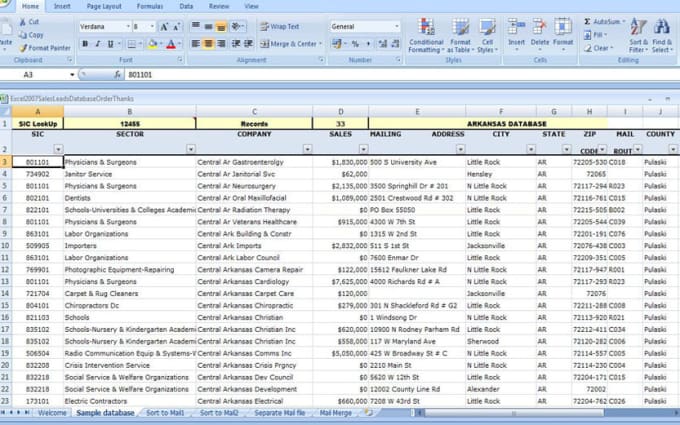Toggle center horizontal alignment

click(x=208, y=44)
